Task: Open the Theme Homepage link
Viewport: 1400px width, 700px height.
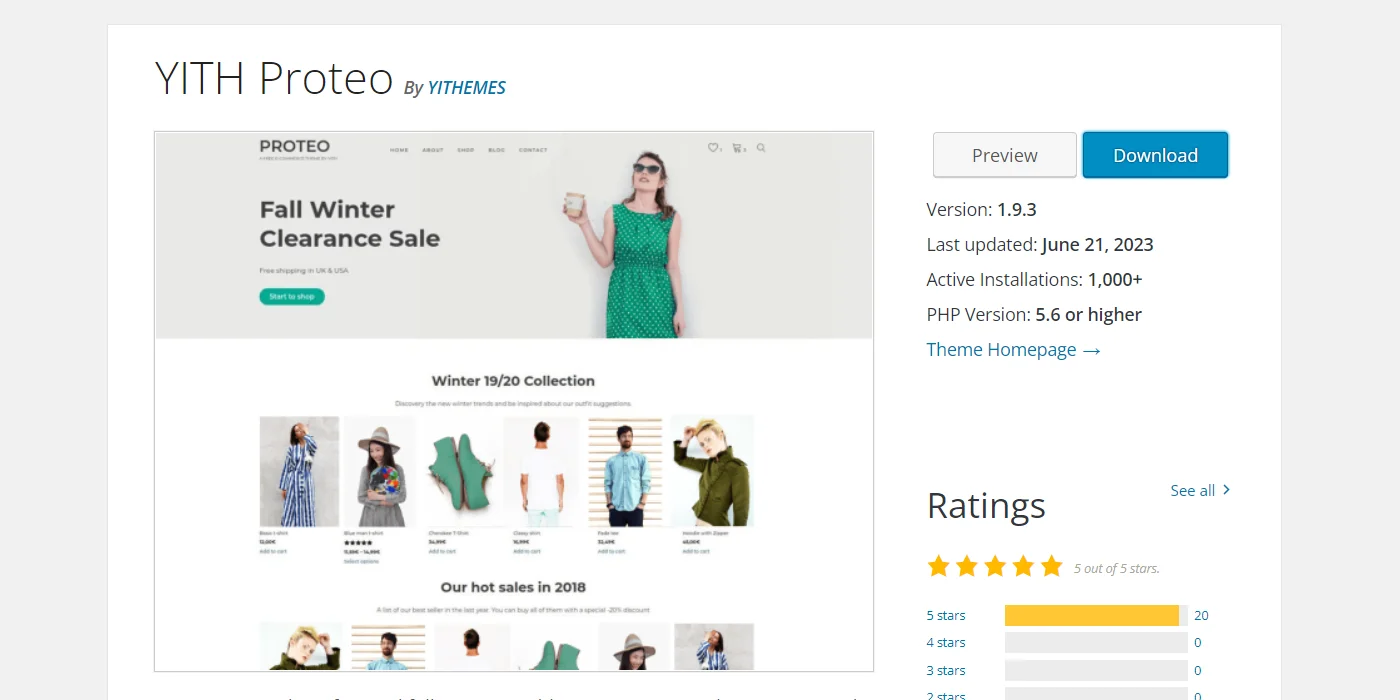Action: click(1014, 350)
